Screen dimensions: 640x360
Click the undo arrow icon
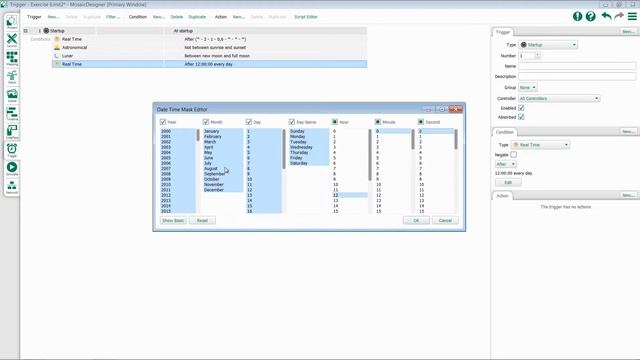606,16
